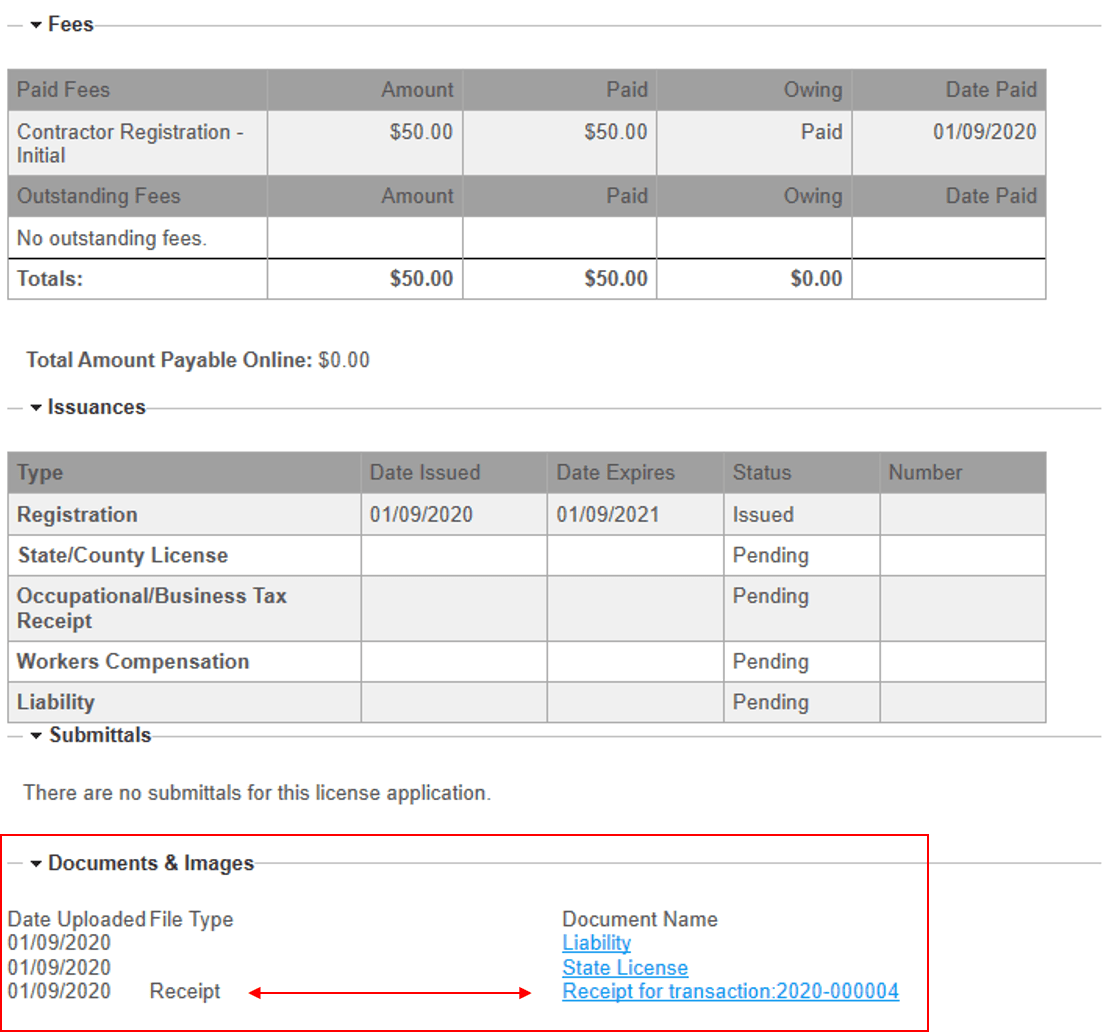1117x1032 pixels.
Task: Collapse the Fees section triangle
Action: [36, 25]
